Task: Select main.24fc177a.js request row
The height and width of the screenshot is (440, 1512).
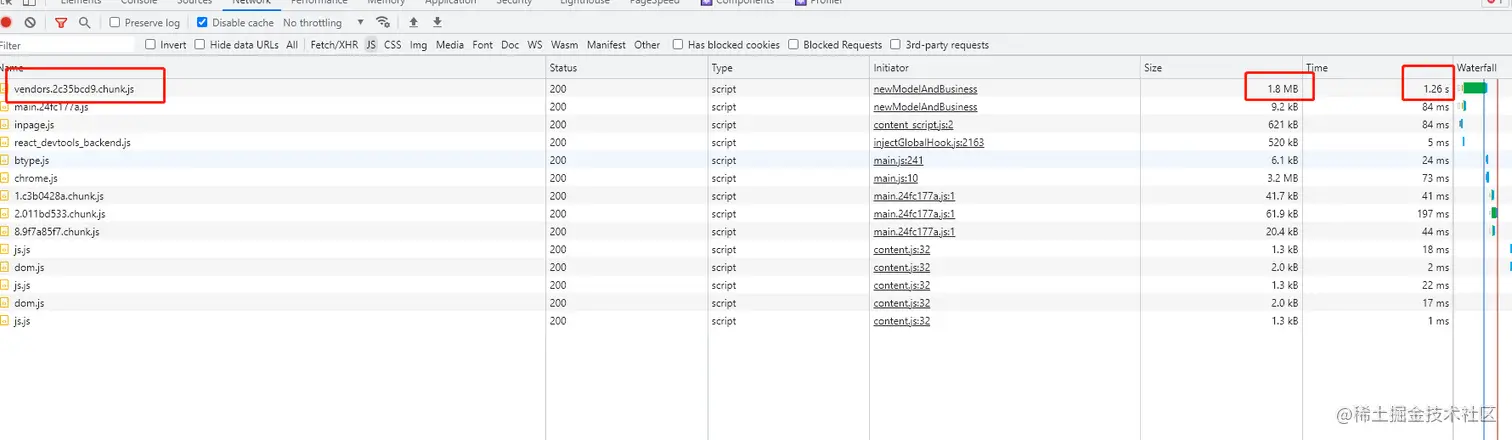Action: pos(51,107)
